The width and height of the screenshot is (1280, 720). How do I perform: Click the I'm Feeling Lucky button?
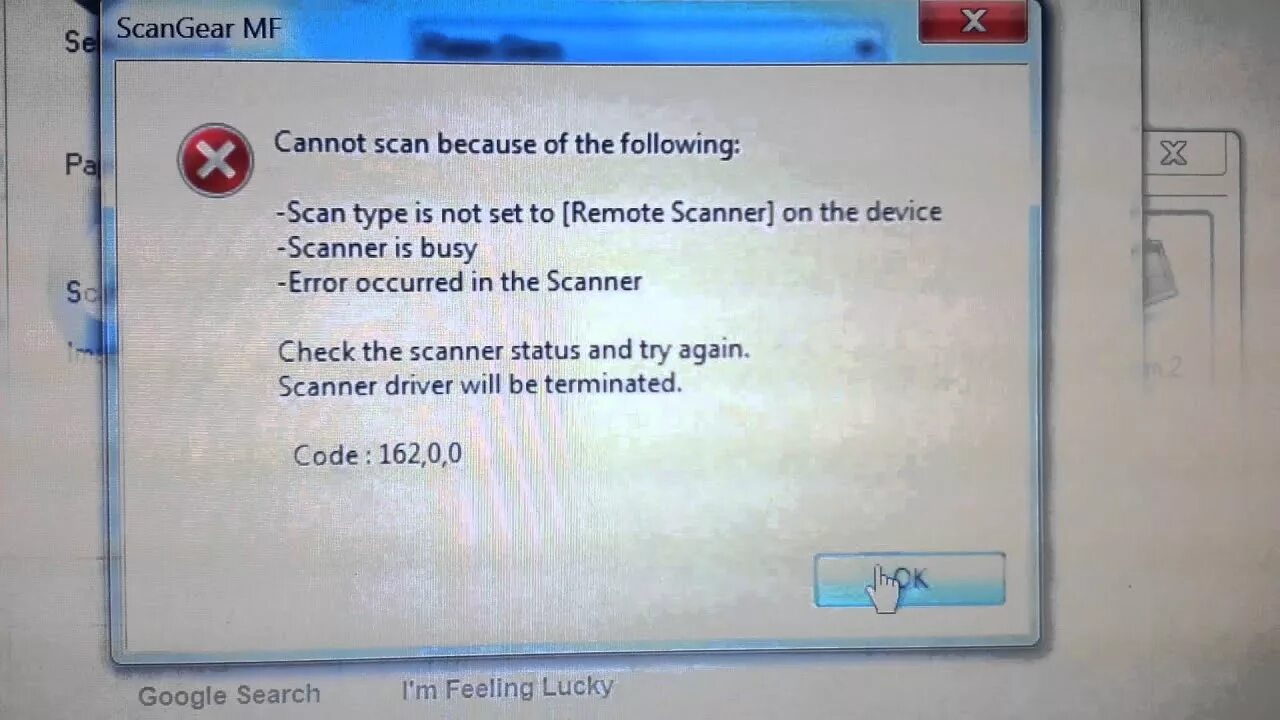[507, 688]
